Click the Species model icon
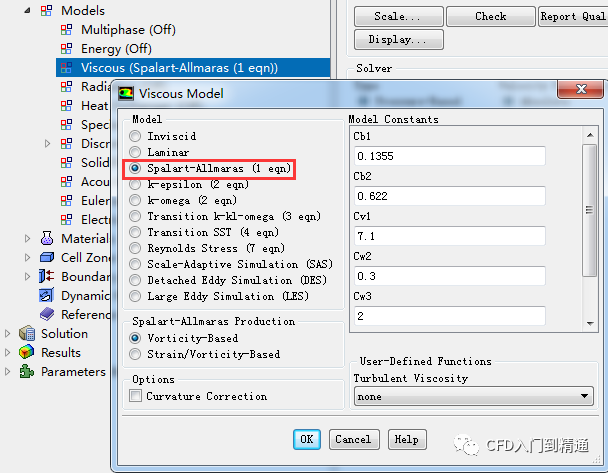The height and width of the screenshot is (473, 608). (66, 124)
